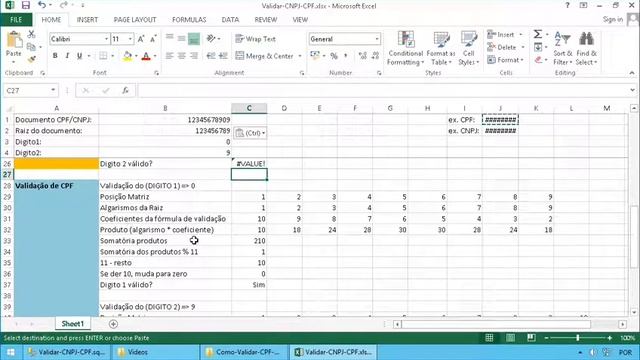Click the Save icon in Quick Access
The image size is (640, 360).
26,5
